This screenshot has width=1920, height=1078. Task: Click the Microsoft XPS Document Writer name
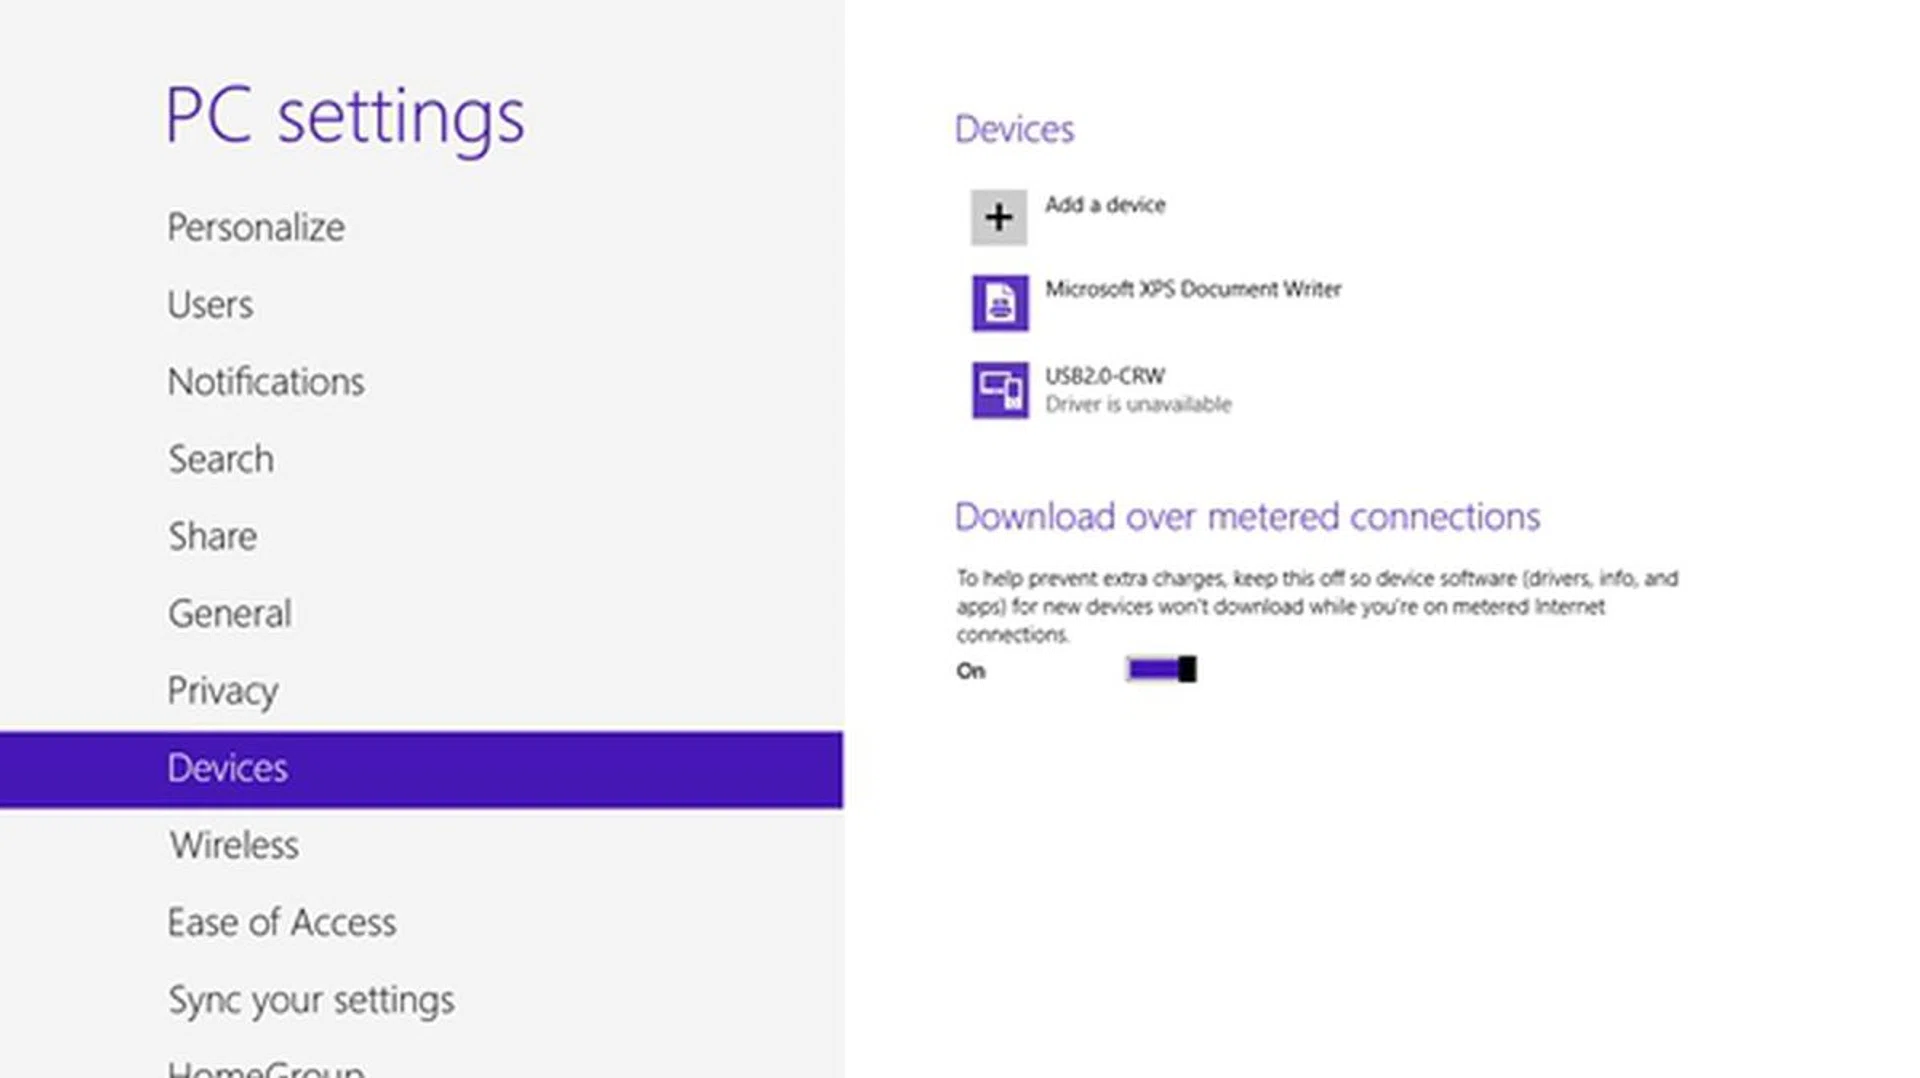coord(1193,289)
